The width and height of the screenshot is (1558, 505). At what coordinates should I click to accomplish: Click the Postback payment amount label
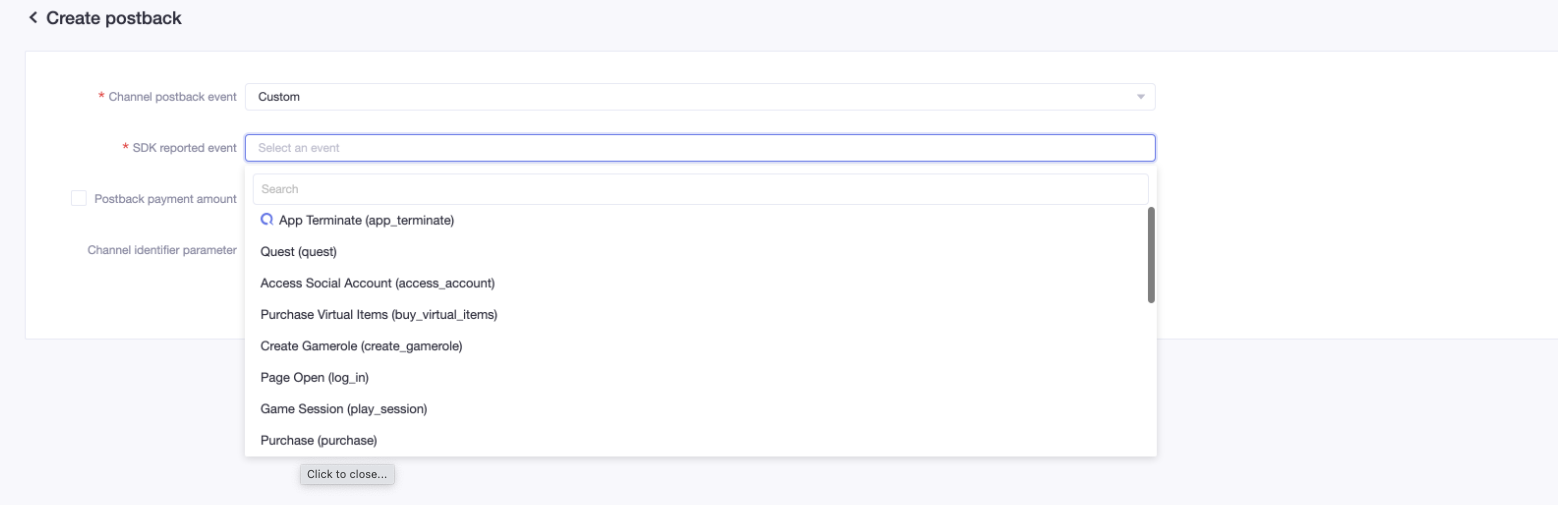165,199
